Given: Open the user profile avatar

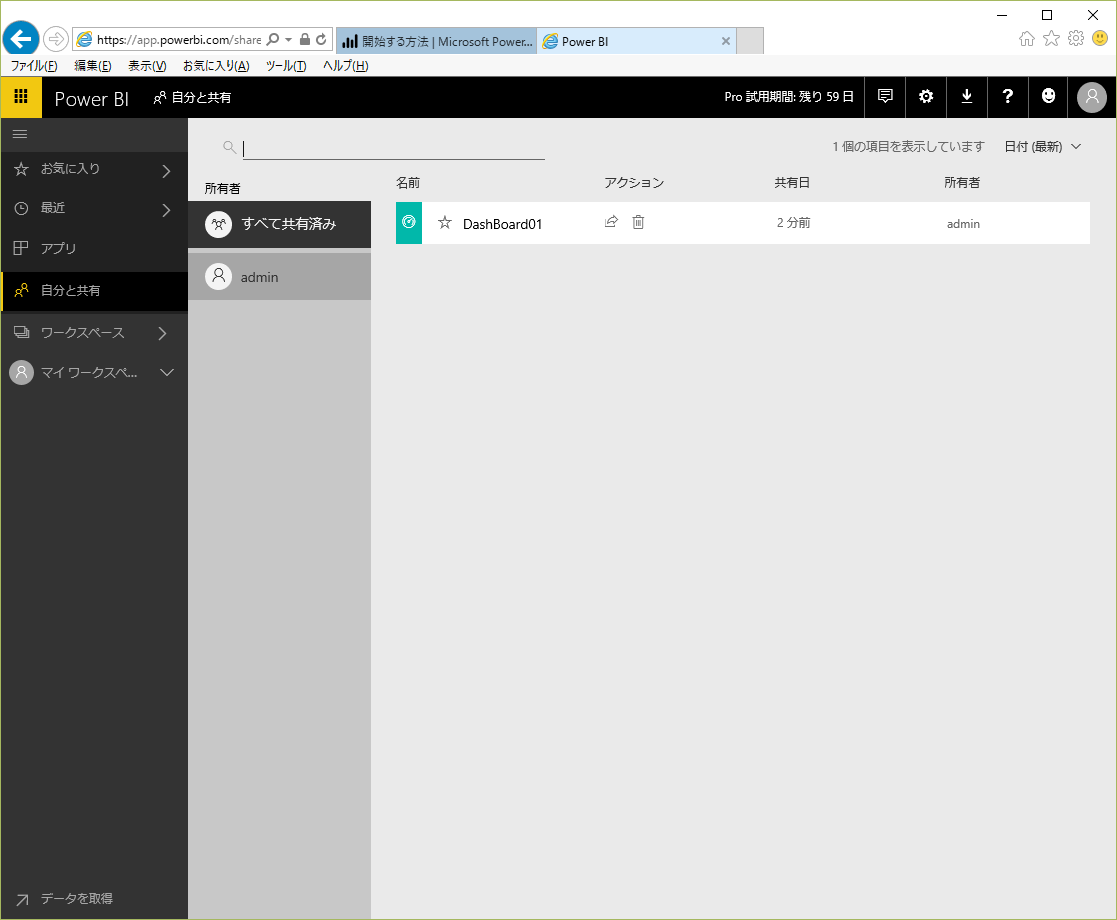Looking at the screenshot, I should 1091,97.
